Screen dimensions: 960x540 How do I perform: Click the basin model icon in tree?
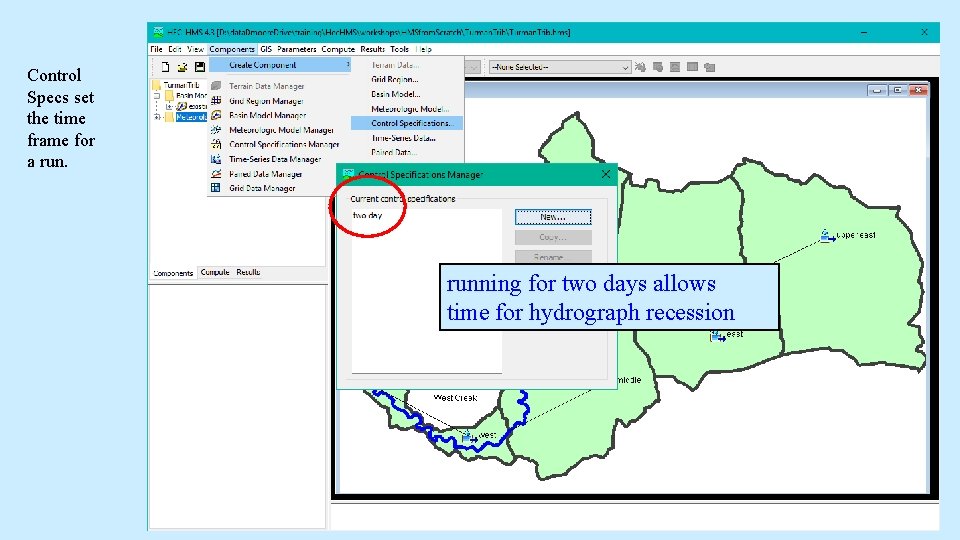pos(182,107)
